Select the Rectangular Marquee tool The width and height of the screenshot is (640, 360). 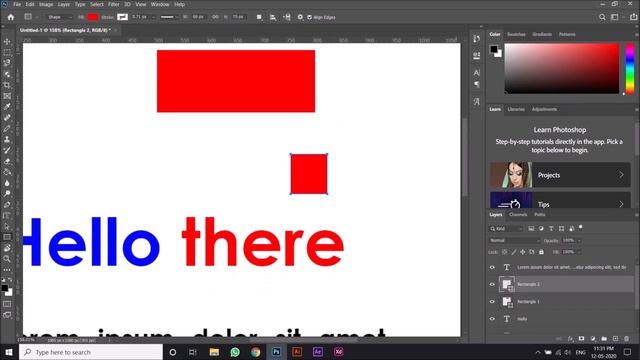coord(7,53)
